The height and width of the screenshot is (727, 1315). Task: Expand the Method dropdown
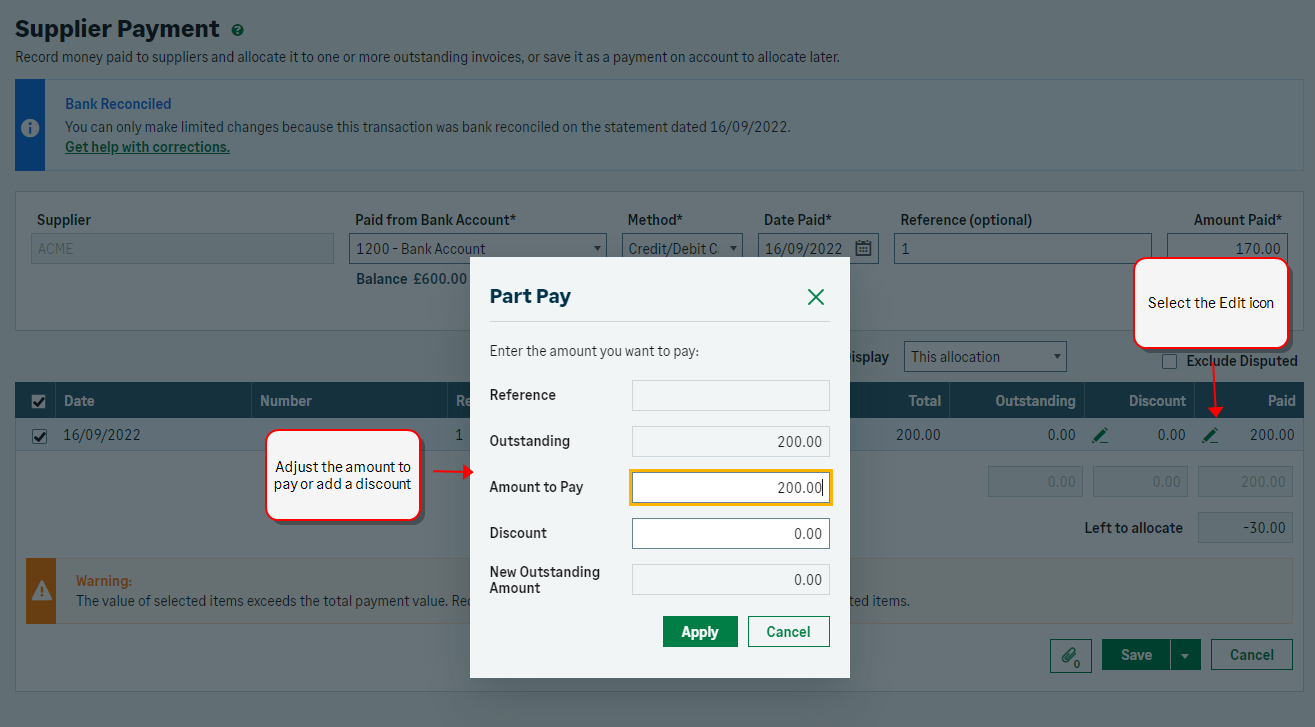click(x=682, y=248)
